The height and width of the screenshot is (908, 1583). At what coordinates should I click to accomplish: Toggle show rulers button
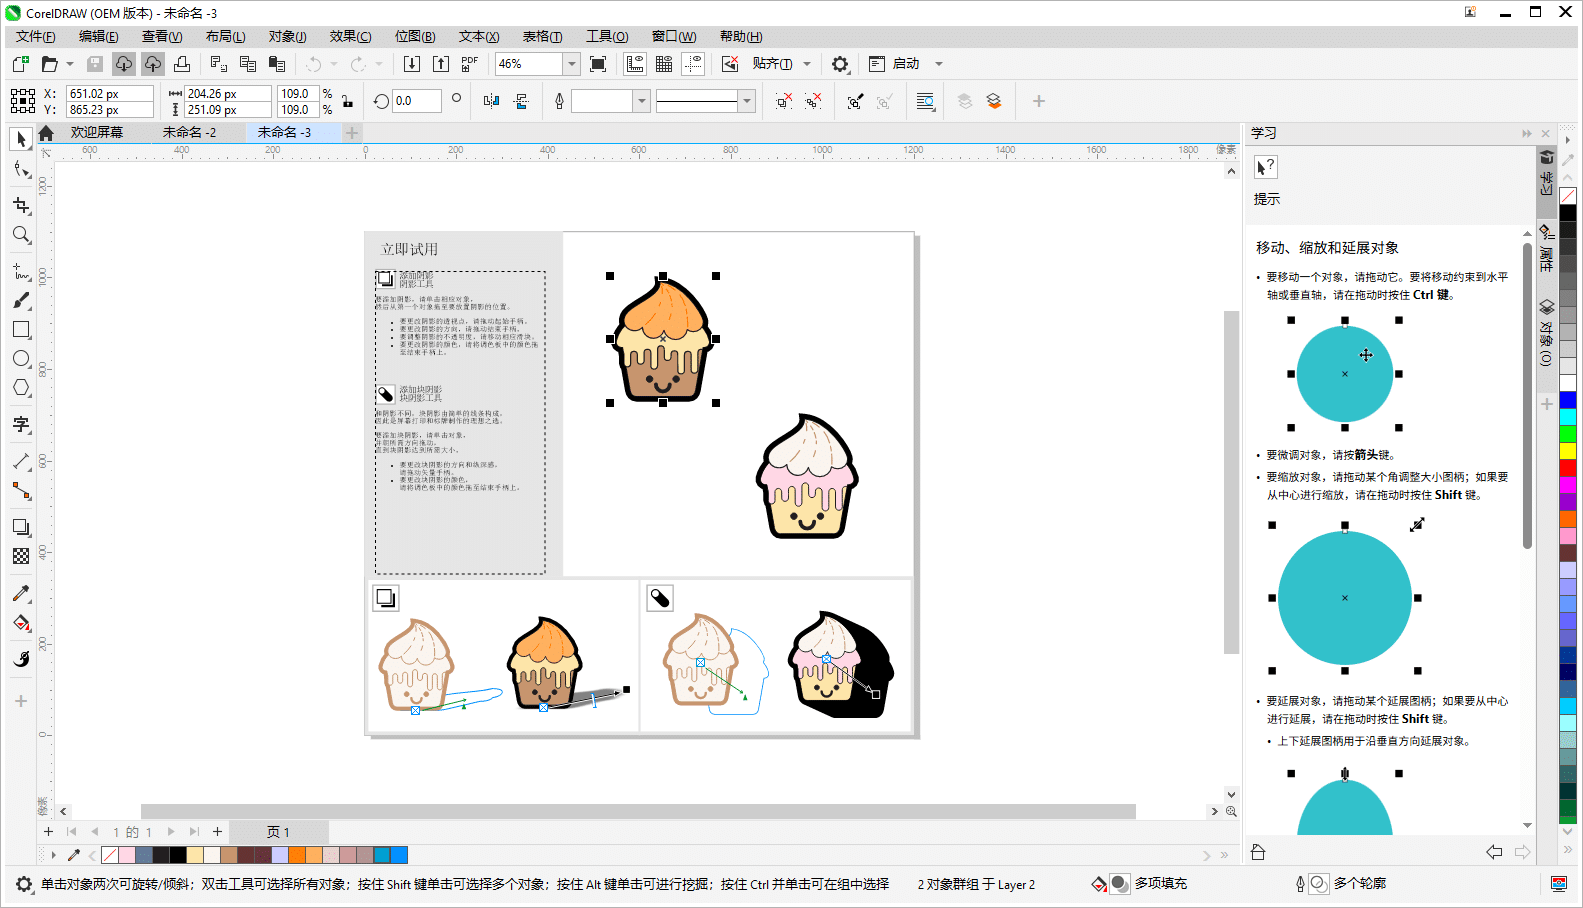tap(634, 64)
